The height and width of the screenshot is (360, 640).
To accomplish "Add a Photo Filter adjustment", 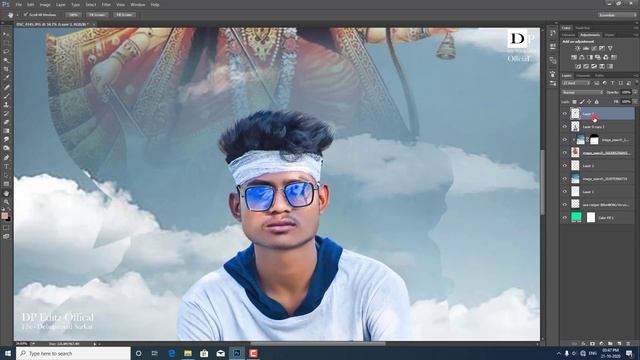I will 598,58.
